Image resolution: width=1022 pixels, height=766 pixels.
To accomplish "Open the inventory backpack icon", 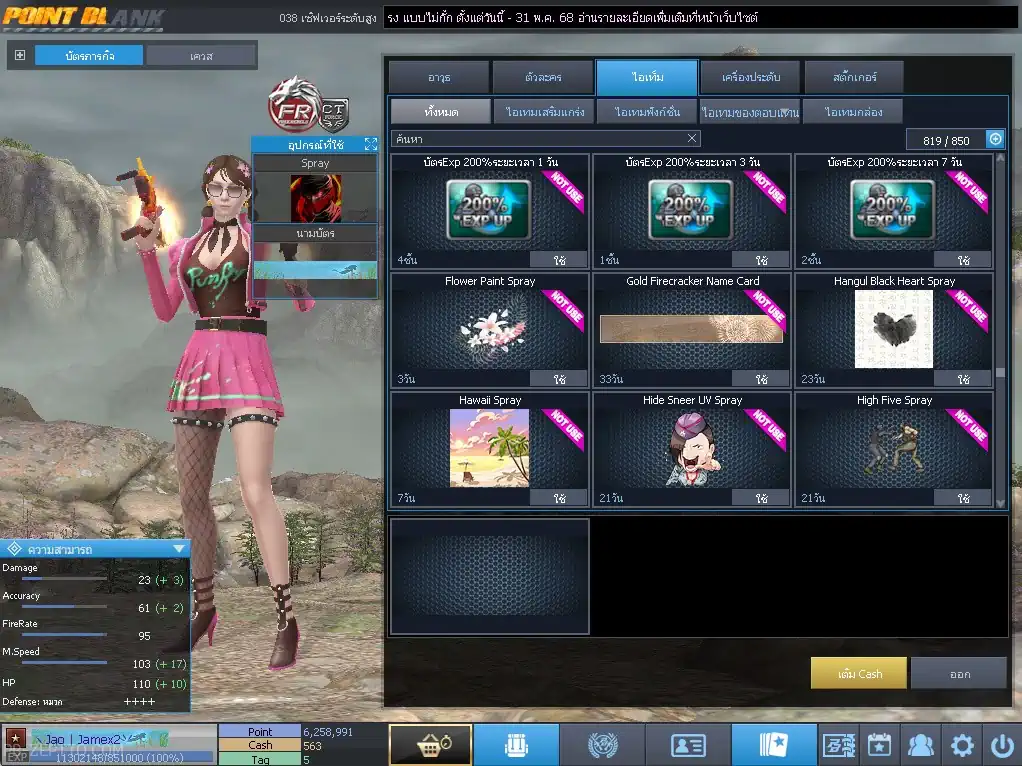I will 516,744.
